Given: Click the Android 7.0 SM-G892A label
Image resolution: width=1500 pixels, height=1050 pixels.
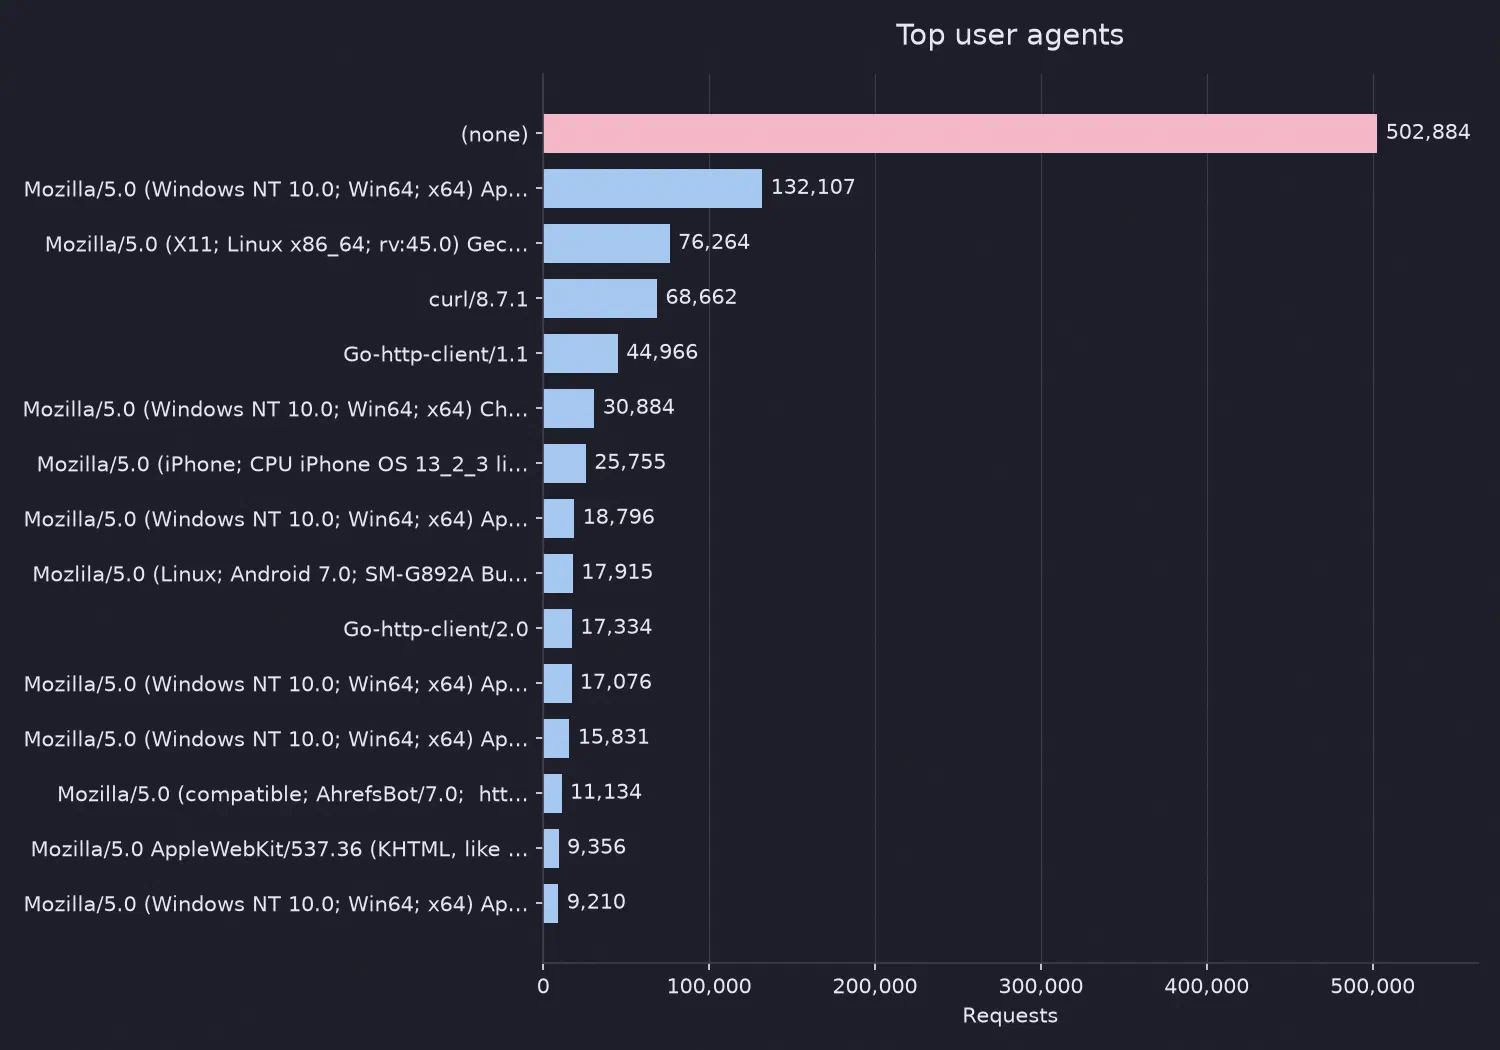Looking at the screenshot, I should tap(280, 574).
